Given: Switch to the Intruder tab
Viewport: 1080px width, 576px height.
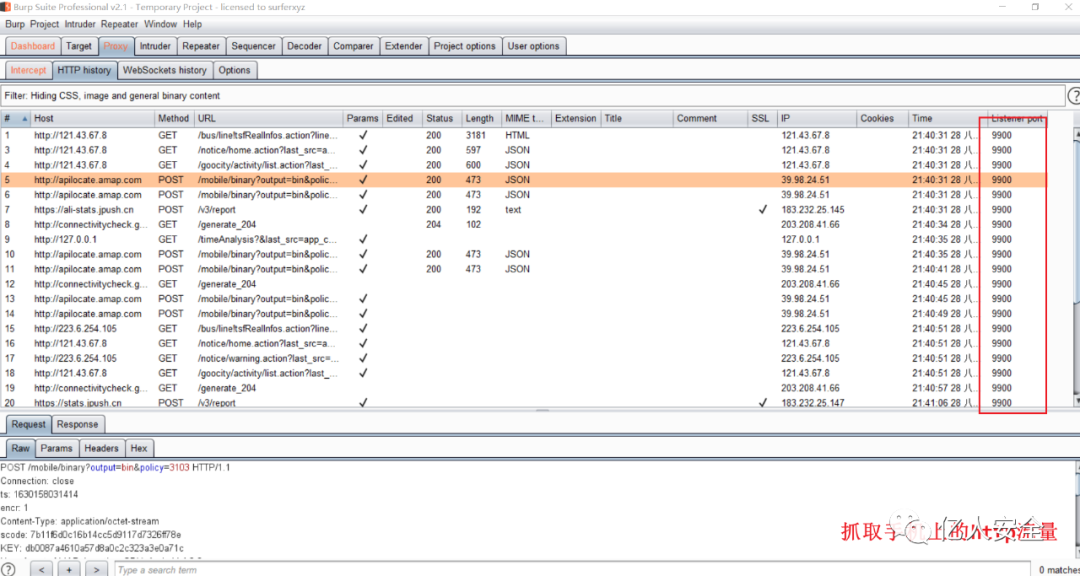Looking at the screenshot, I should coord(155,46).
